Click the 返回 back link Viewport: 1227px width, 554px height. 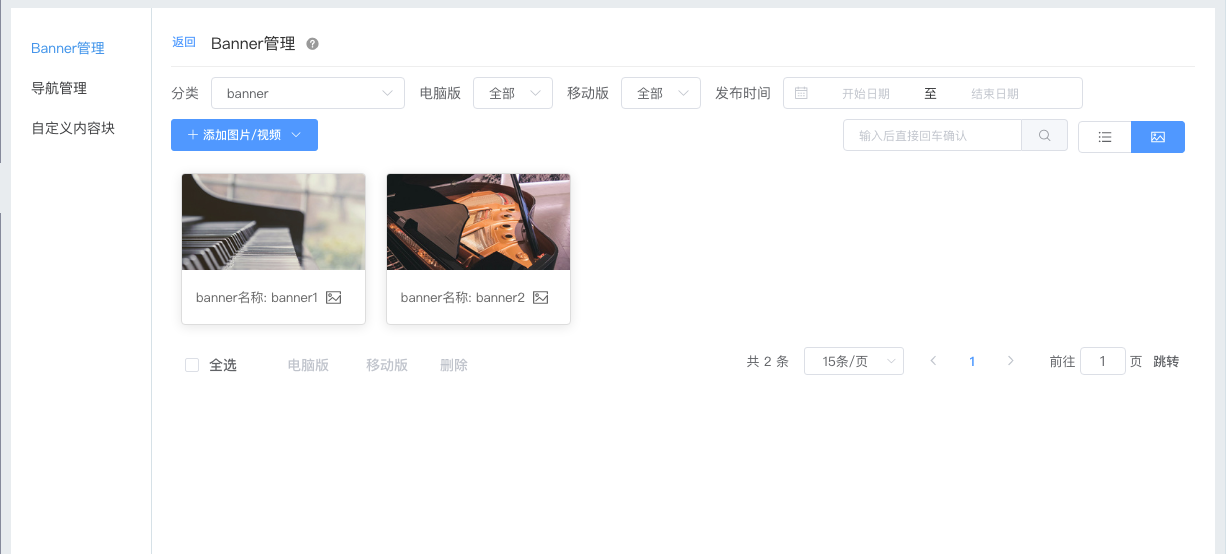(x=184, y=42)
